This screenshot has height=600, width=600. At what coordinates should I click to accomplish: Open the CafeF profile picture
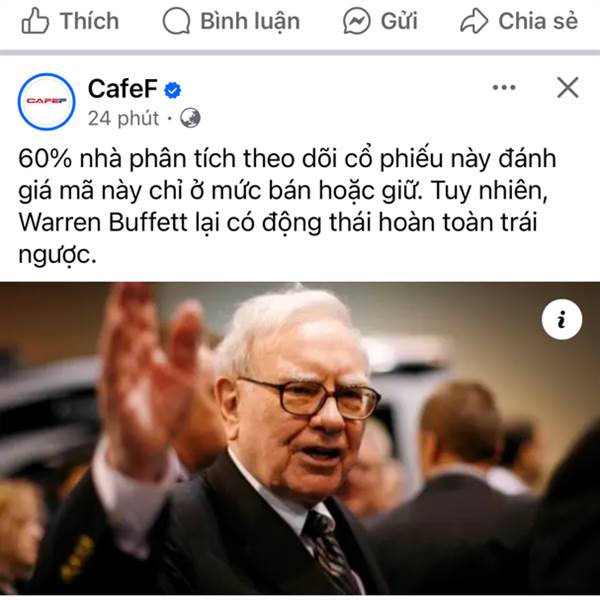tap(46, 101)
